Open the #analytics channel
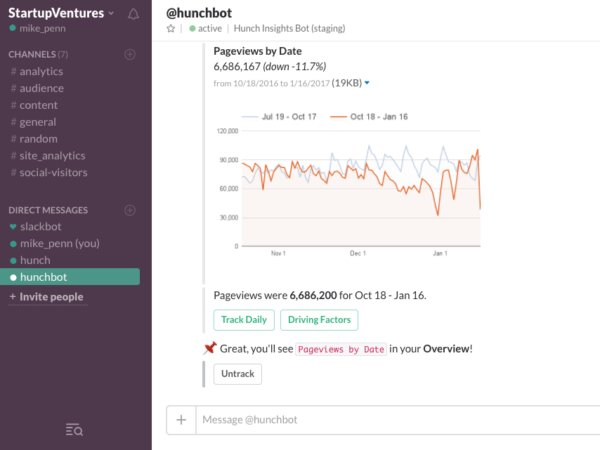Viewport: 600px width, 450px height. (40, 71)
